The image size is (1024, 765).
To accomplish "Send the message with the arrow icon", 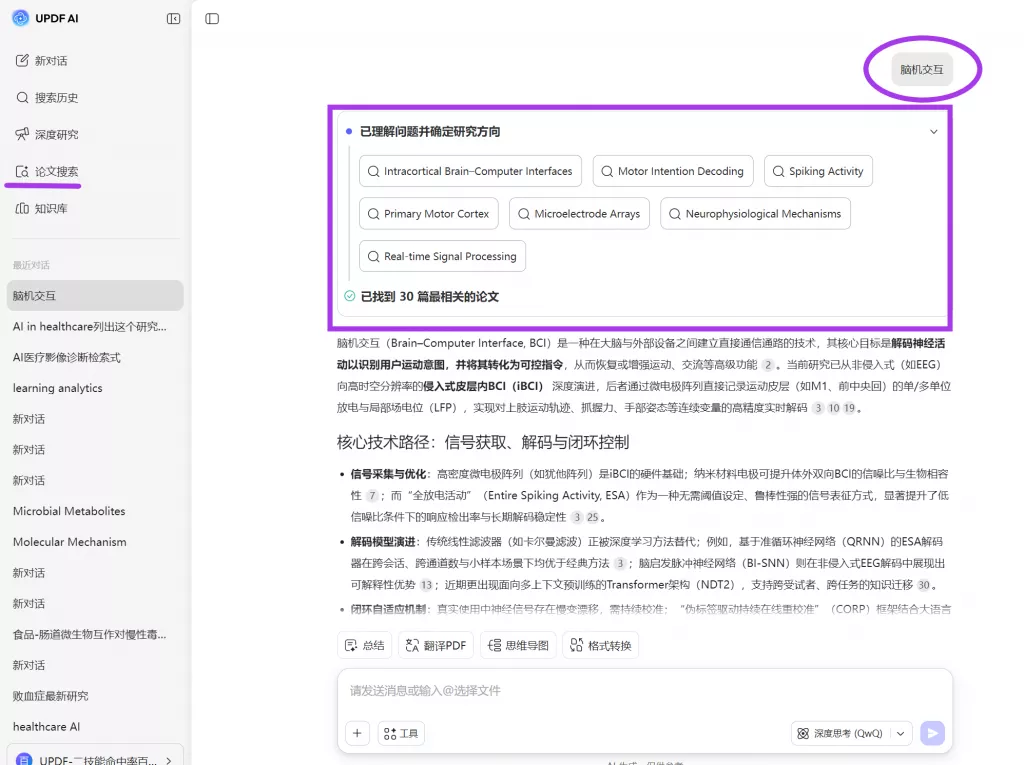I will pos(932,733).
